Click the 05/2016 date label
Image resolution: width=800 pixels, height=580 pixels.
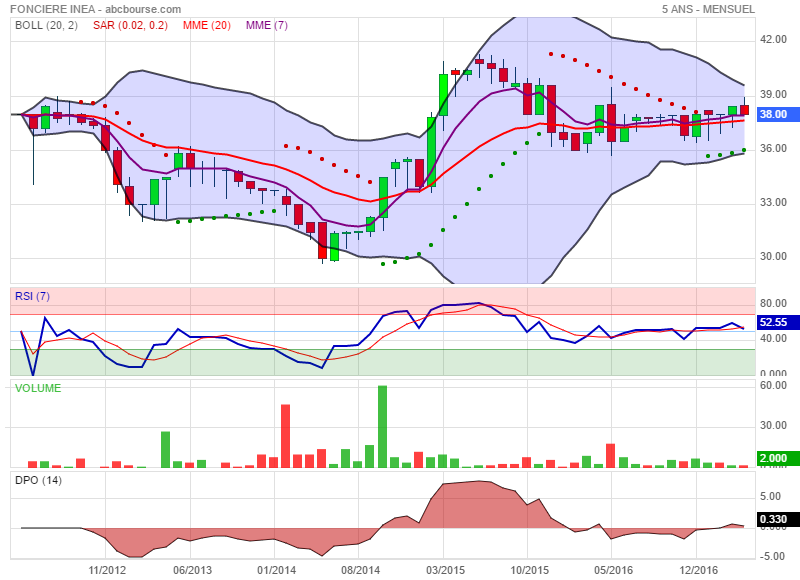coord(613,570)
